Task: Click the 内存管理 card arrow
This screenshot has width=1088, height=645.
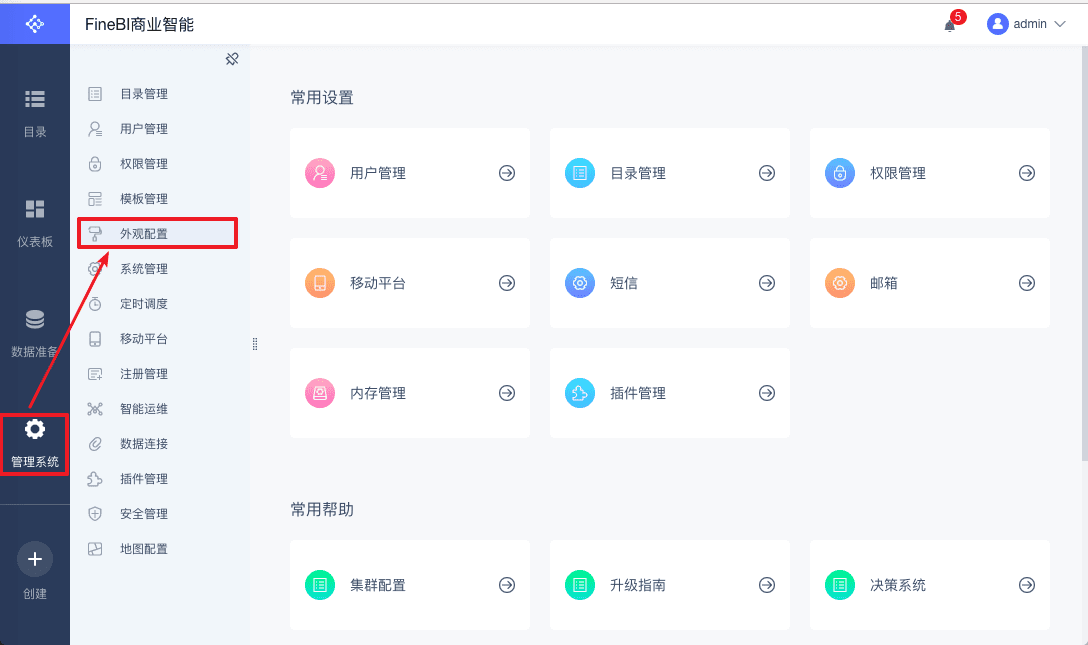Action: coord(507,393)
